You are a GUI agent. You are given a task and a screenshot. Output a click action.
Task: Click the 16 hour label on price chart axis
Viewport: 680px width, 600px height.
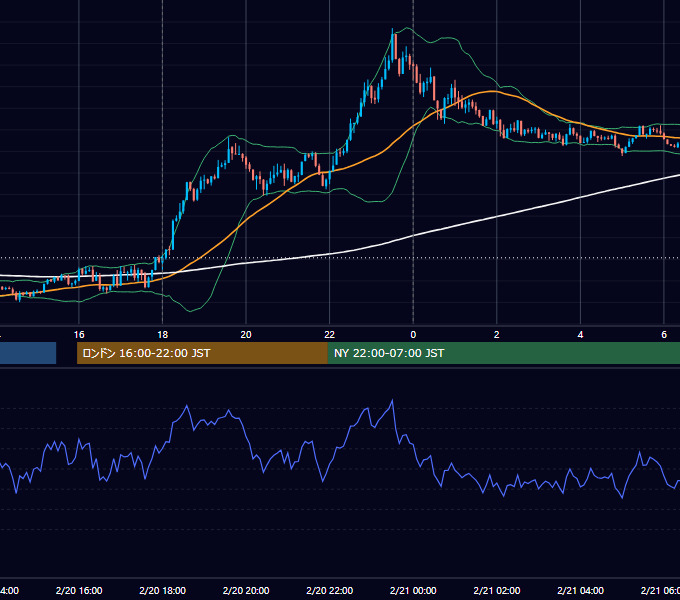(79, 335)
